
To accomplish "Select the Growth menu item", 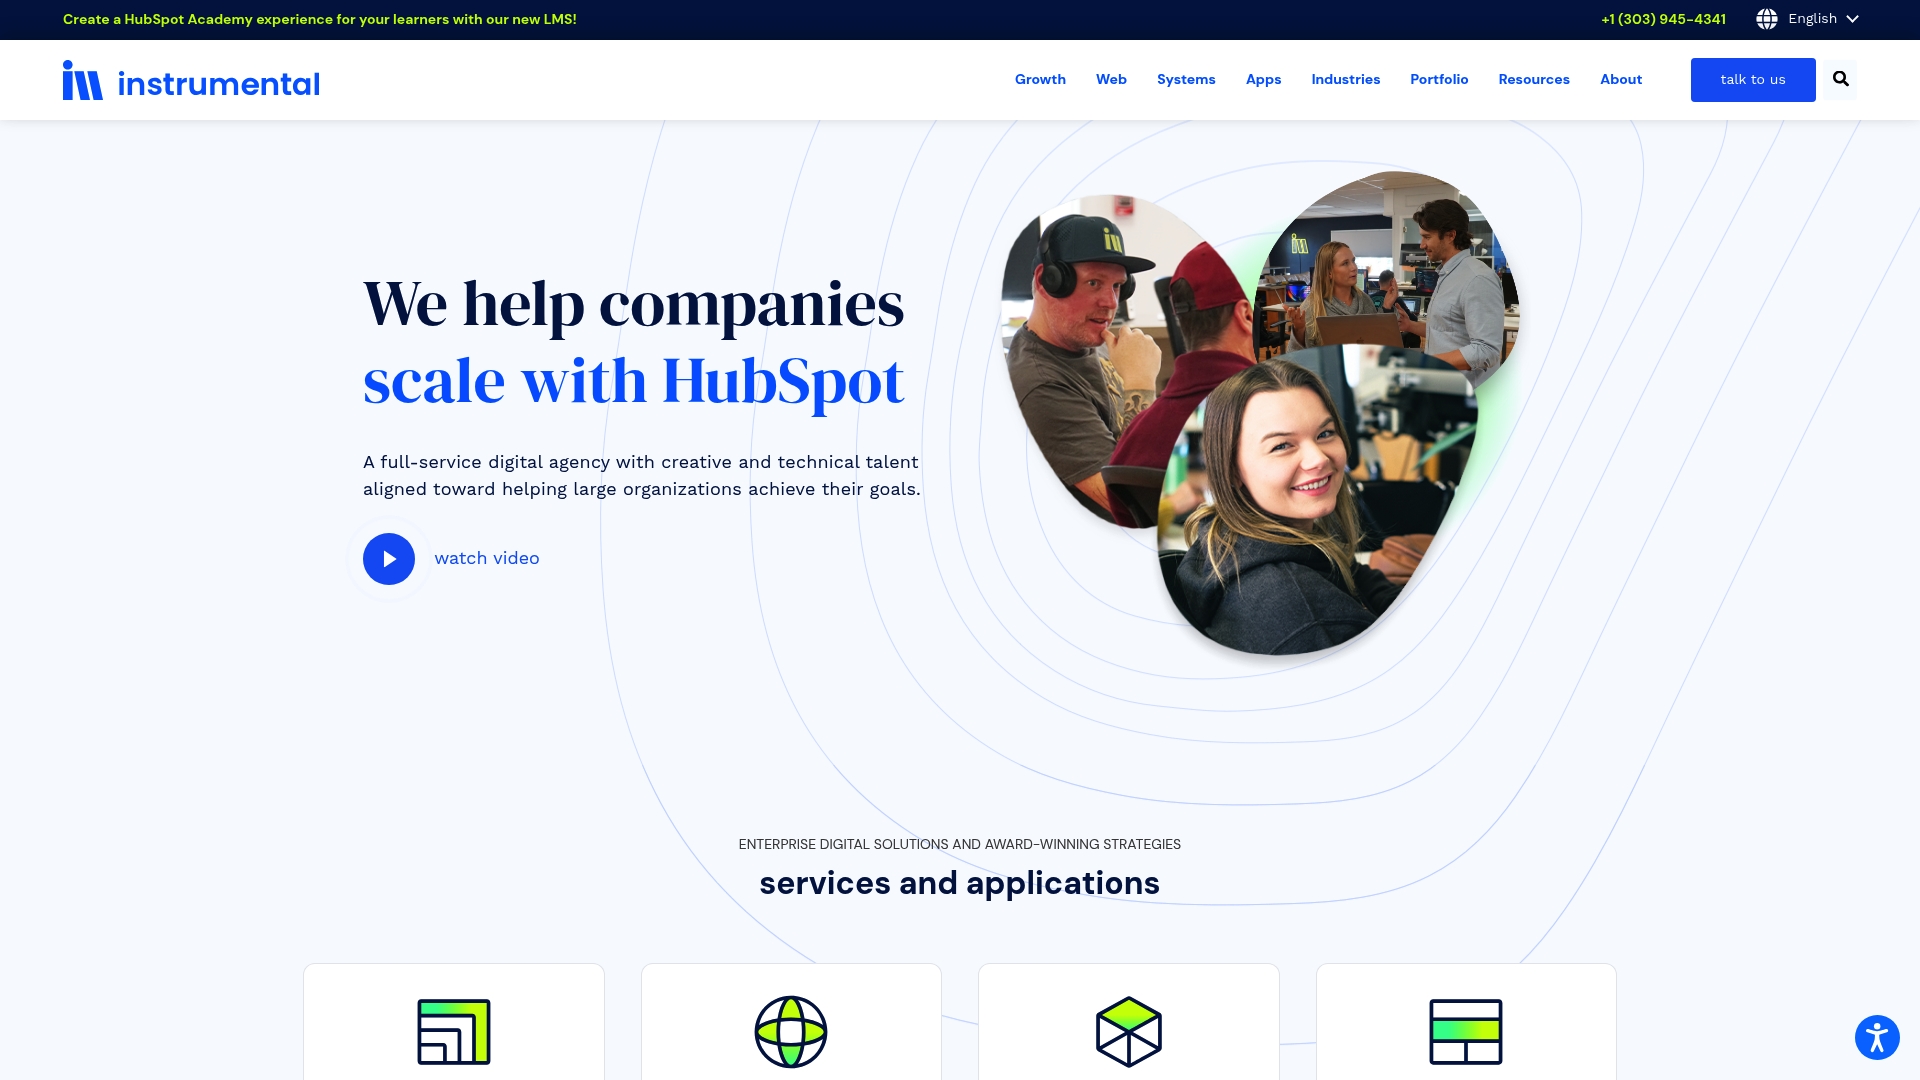I will [1040, 79].
